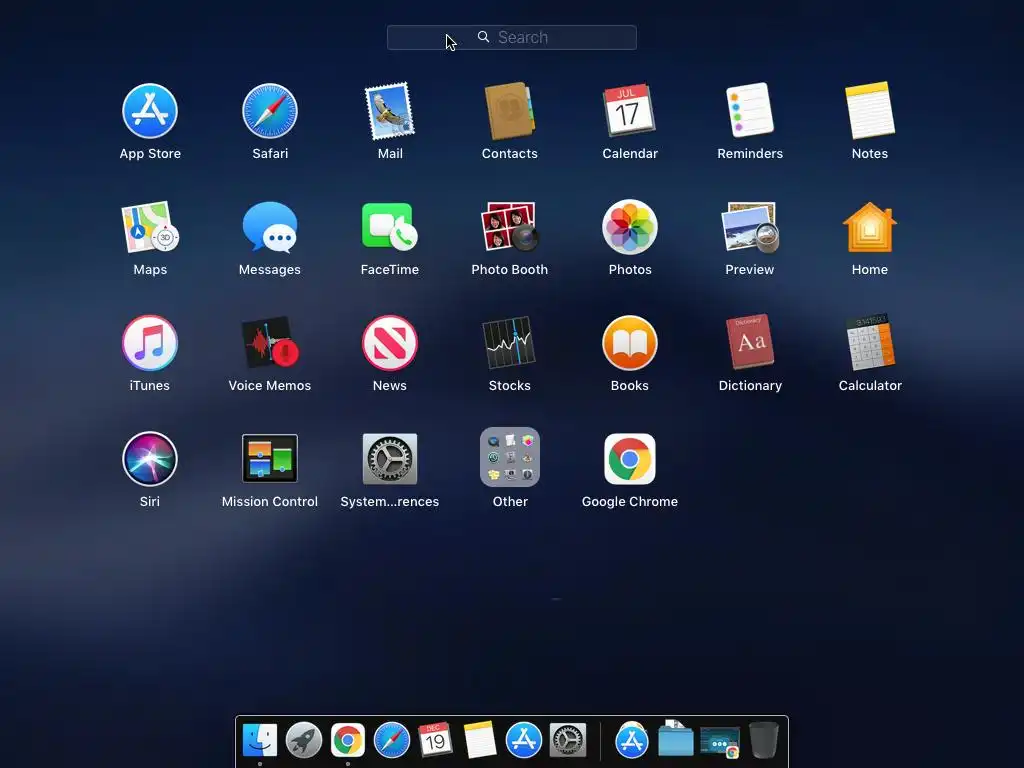The width and height of the screenshot is (1024, 768).
Task: Open the Dock stack with Chrome badge
Action: pos(720,742)
